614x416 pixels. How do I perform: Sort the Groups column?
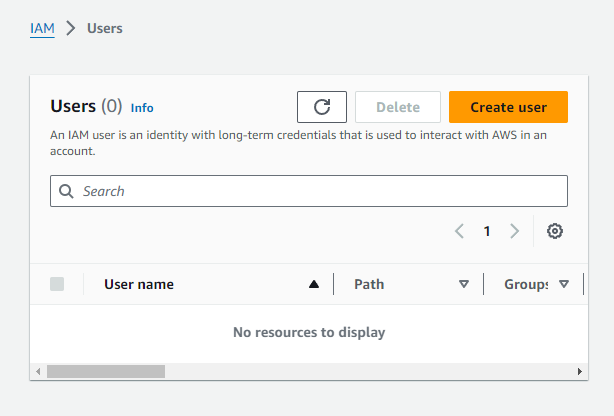pyautogui.click(x=563, y=284)
